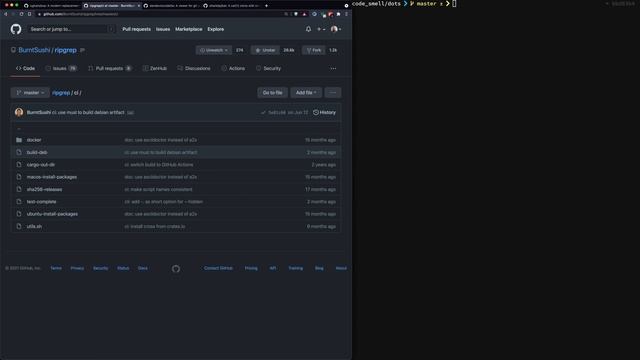Expand the Unwatch dropdown
The width and height of the screenshot is (640, 360).
(213, 50)
